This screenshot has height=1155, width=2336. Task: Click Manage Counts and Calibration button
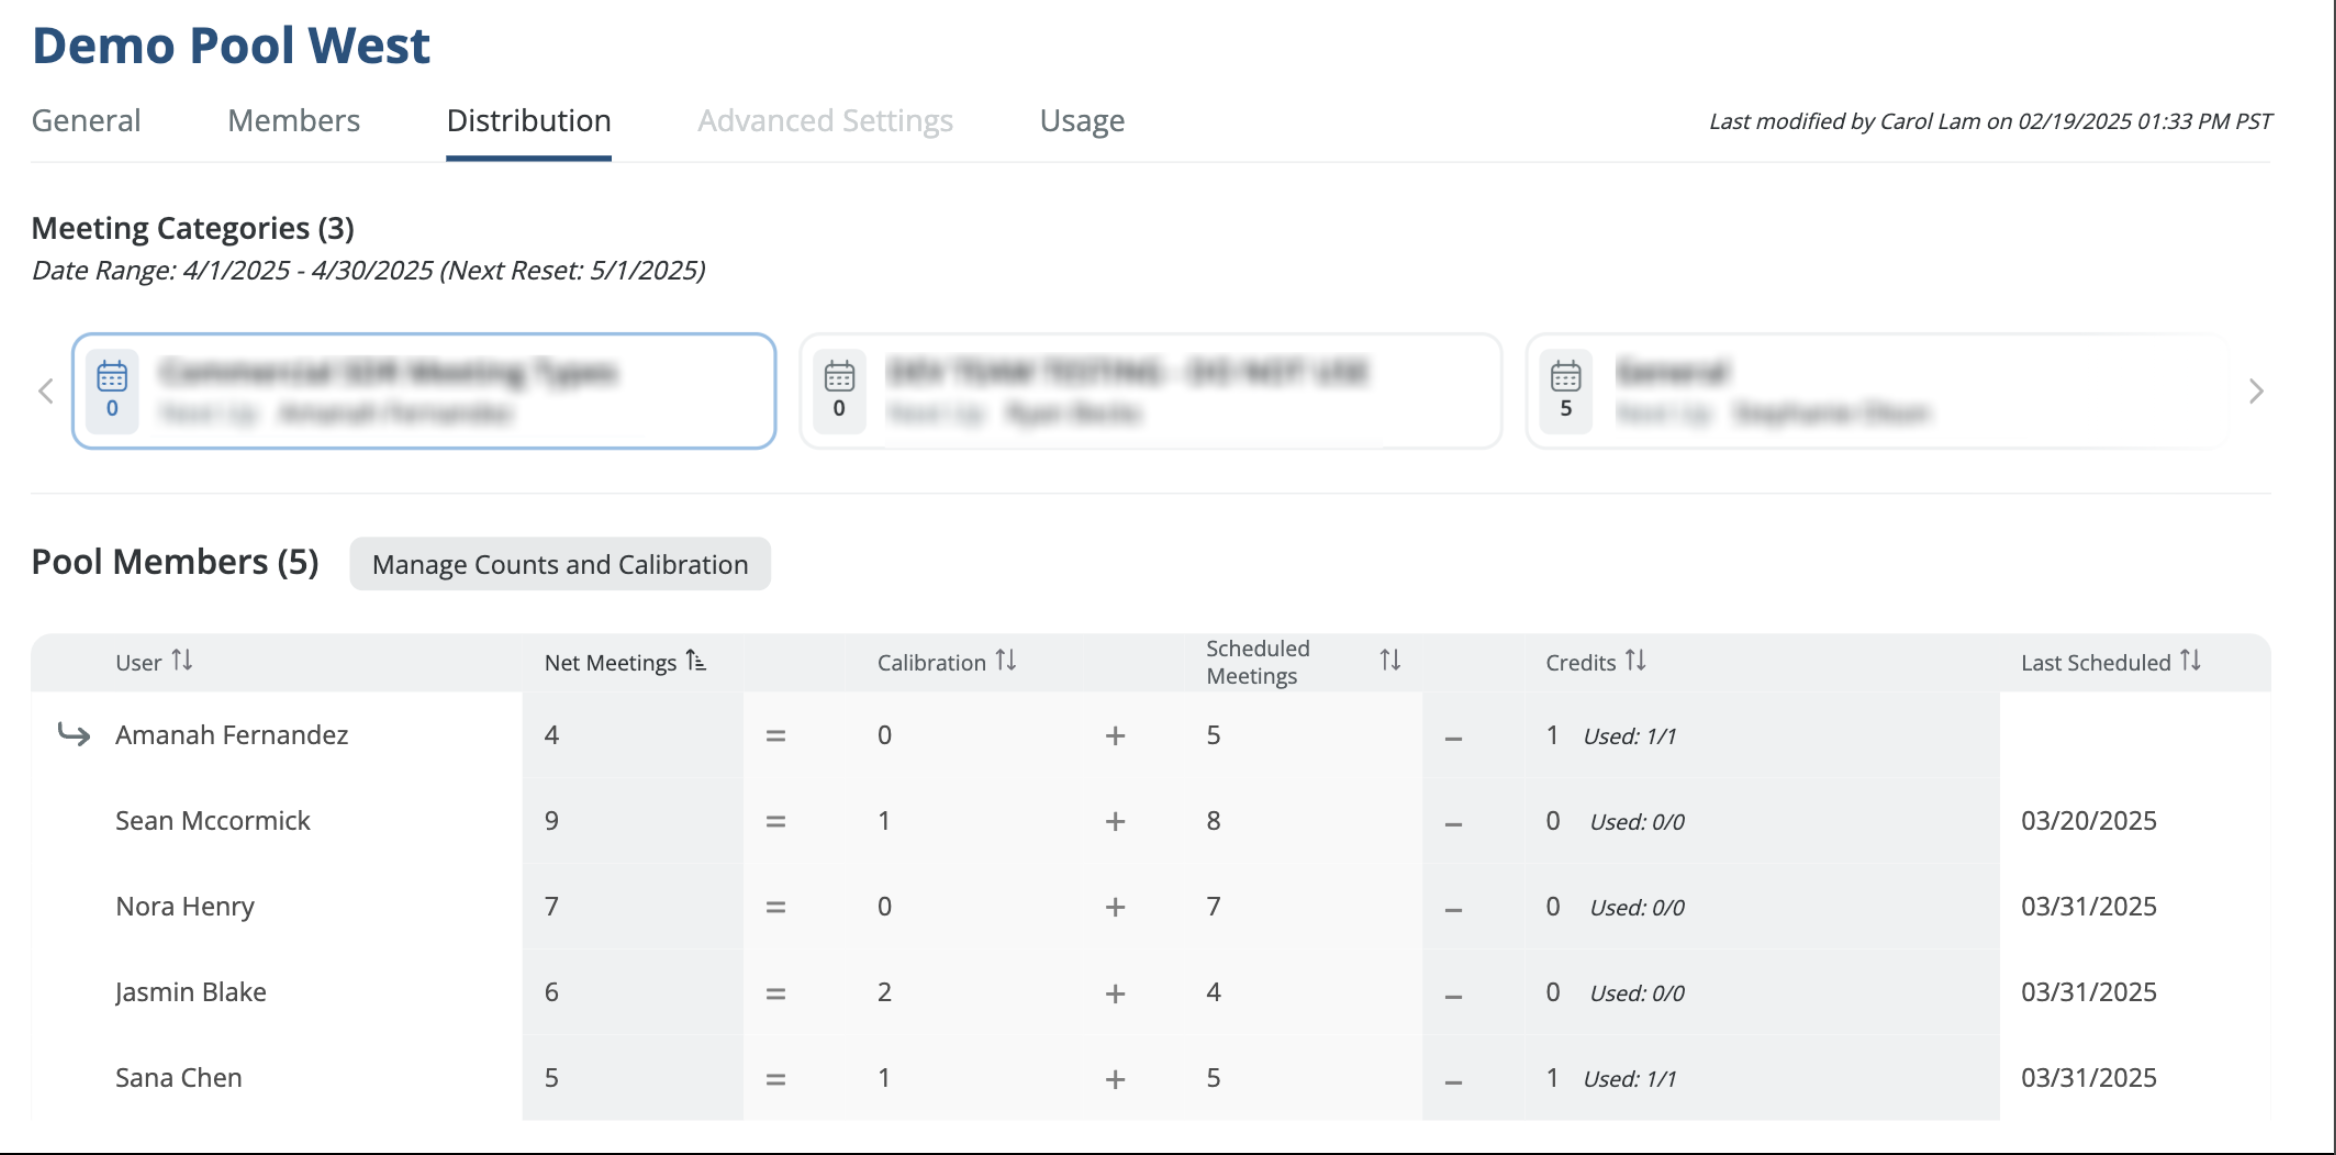click(560, 564)
